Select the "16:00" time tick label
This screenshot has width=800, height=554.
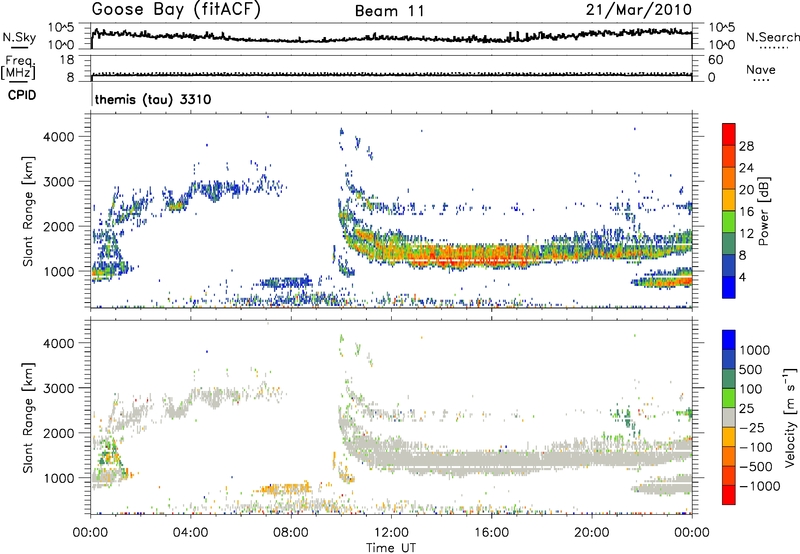491,533
